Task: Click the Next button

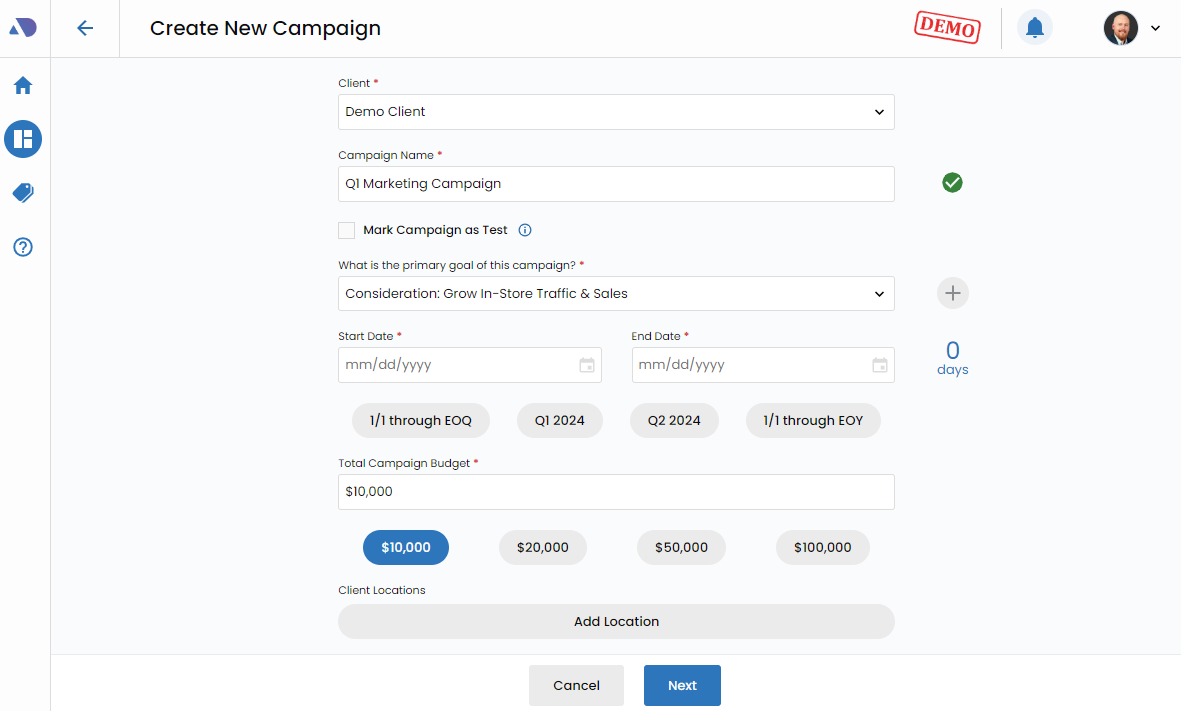Action: pyautogui.click(x=682, y=685)
